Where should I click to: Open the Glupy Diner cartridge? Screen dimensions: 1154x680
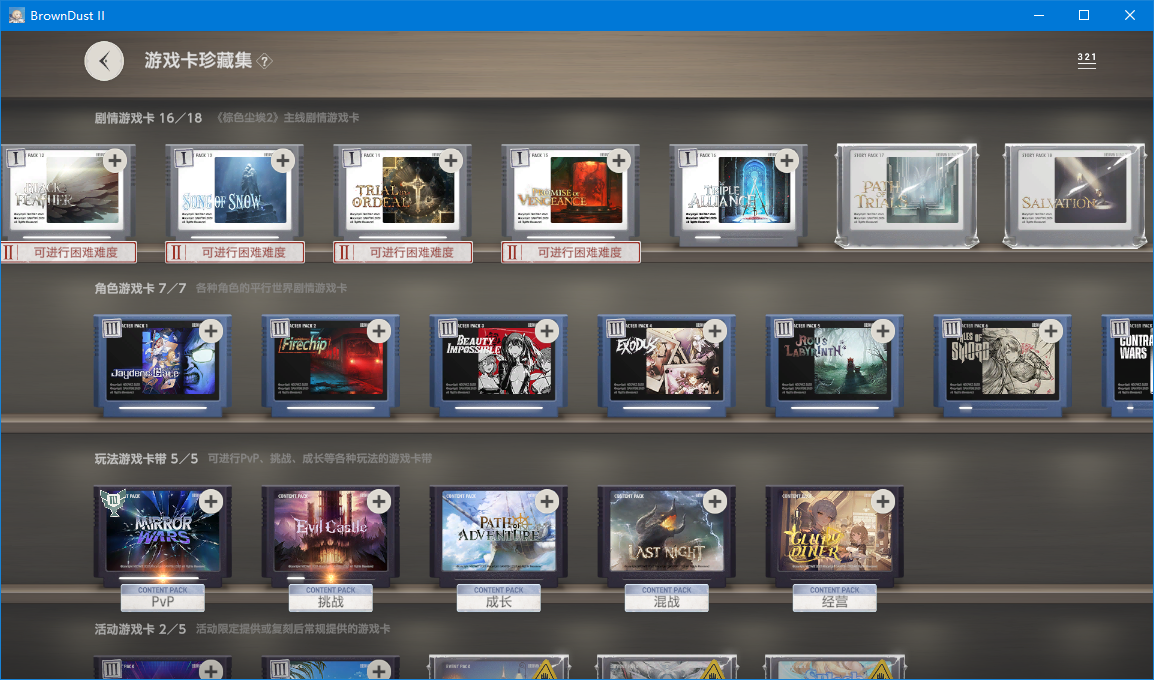(835, 536)
